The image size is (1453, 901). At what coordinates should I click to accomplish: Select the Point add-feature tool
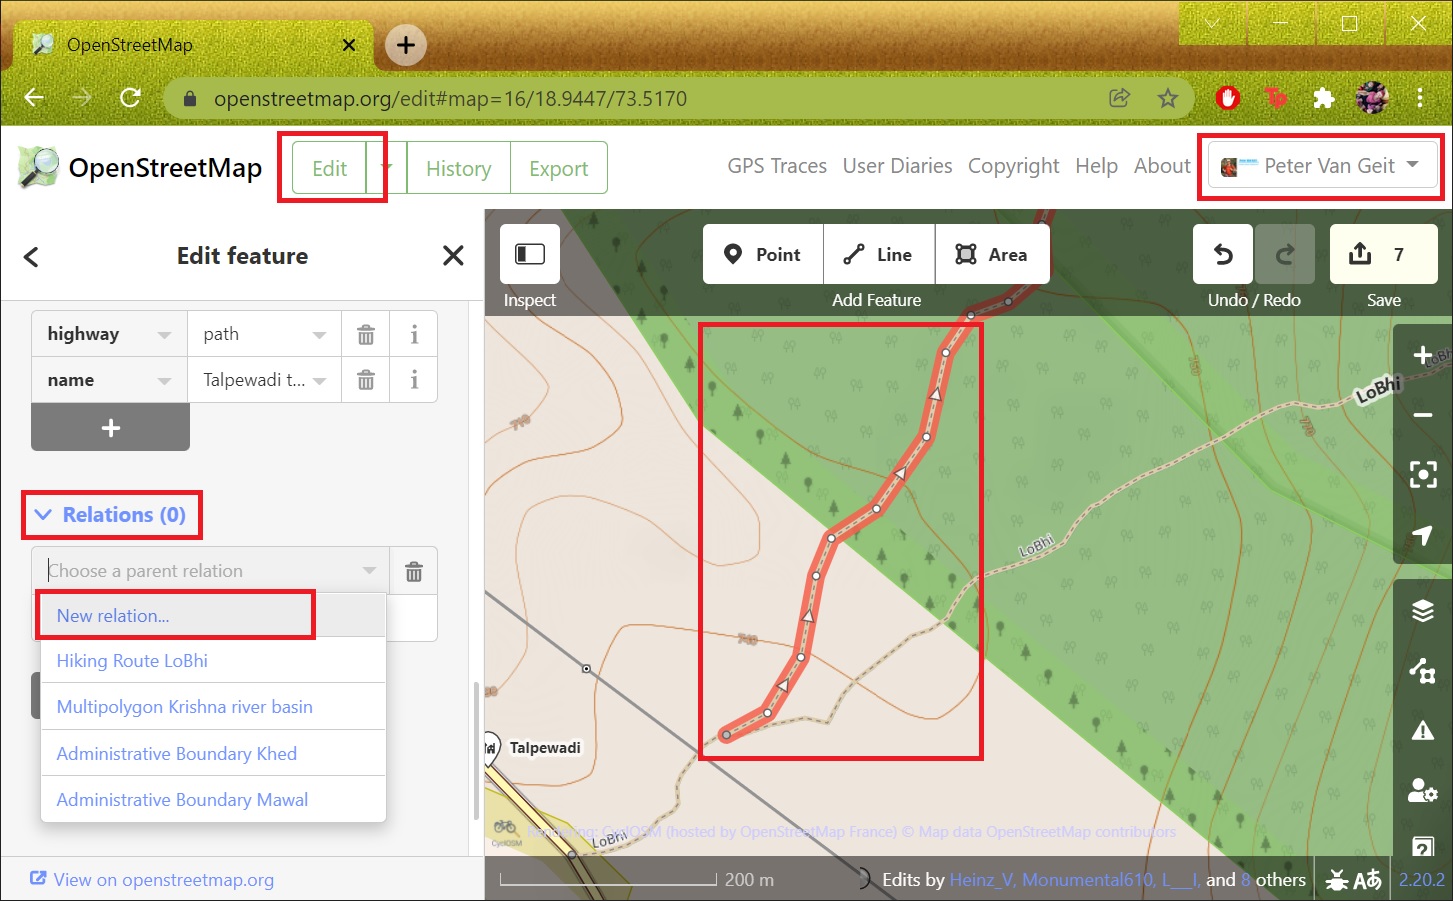pos(763,254)
